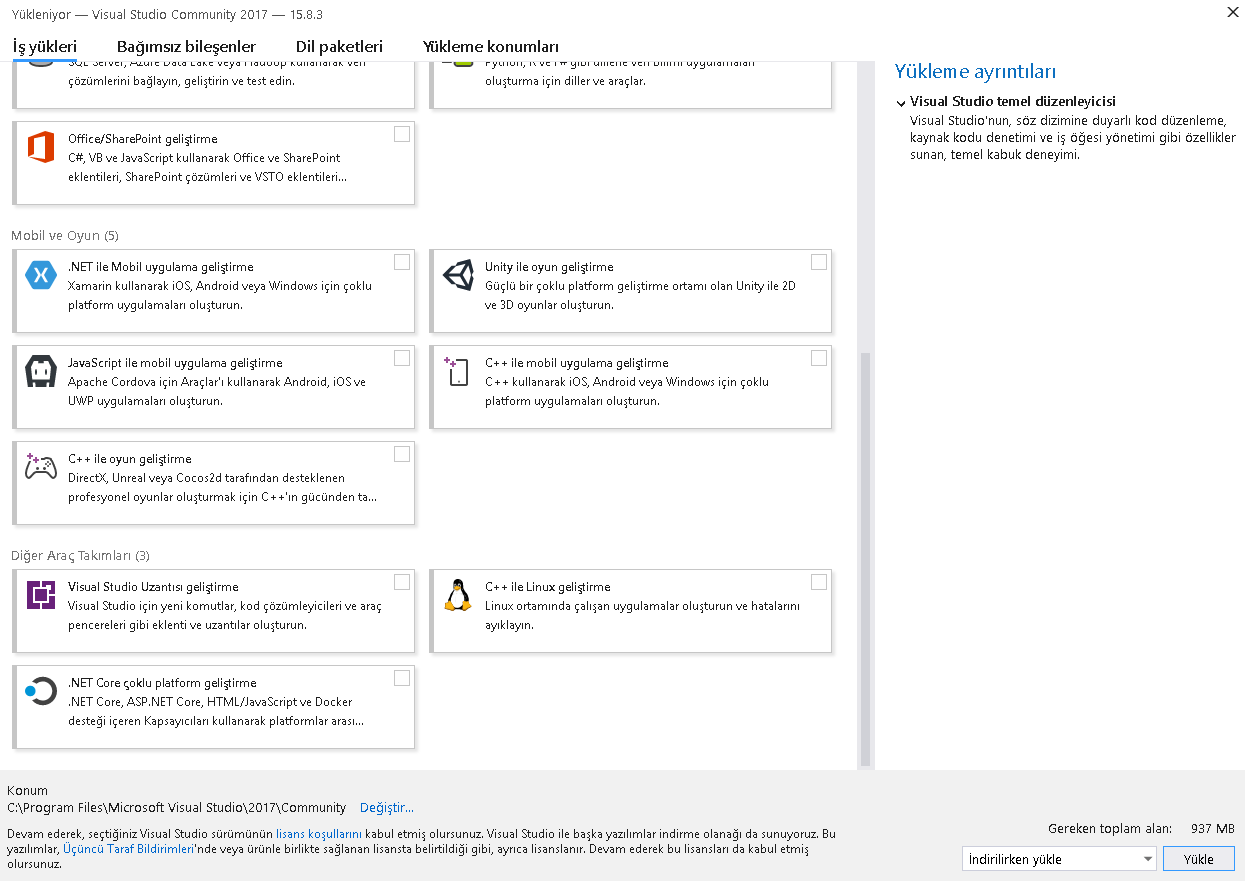Click the Xamarin mobile development icon
The width and height of the screenshot is (1245, 881).
[41, 275]
